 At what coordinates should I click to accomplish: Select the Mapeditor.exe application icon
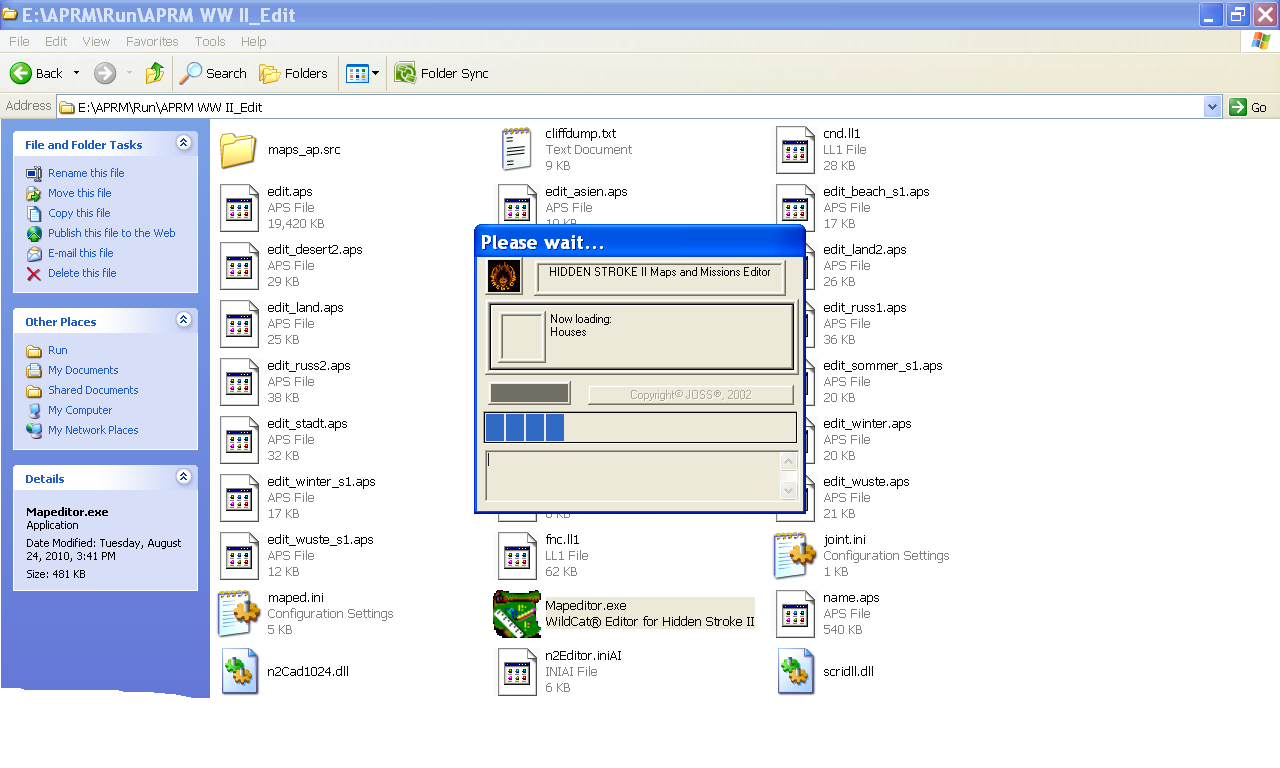coord(517,614)
